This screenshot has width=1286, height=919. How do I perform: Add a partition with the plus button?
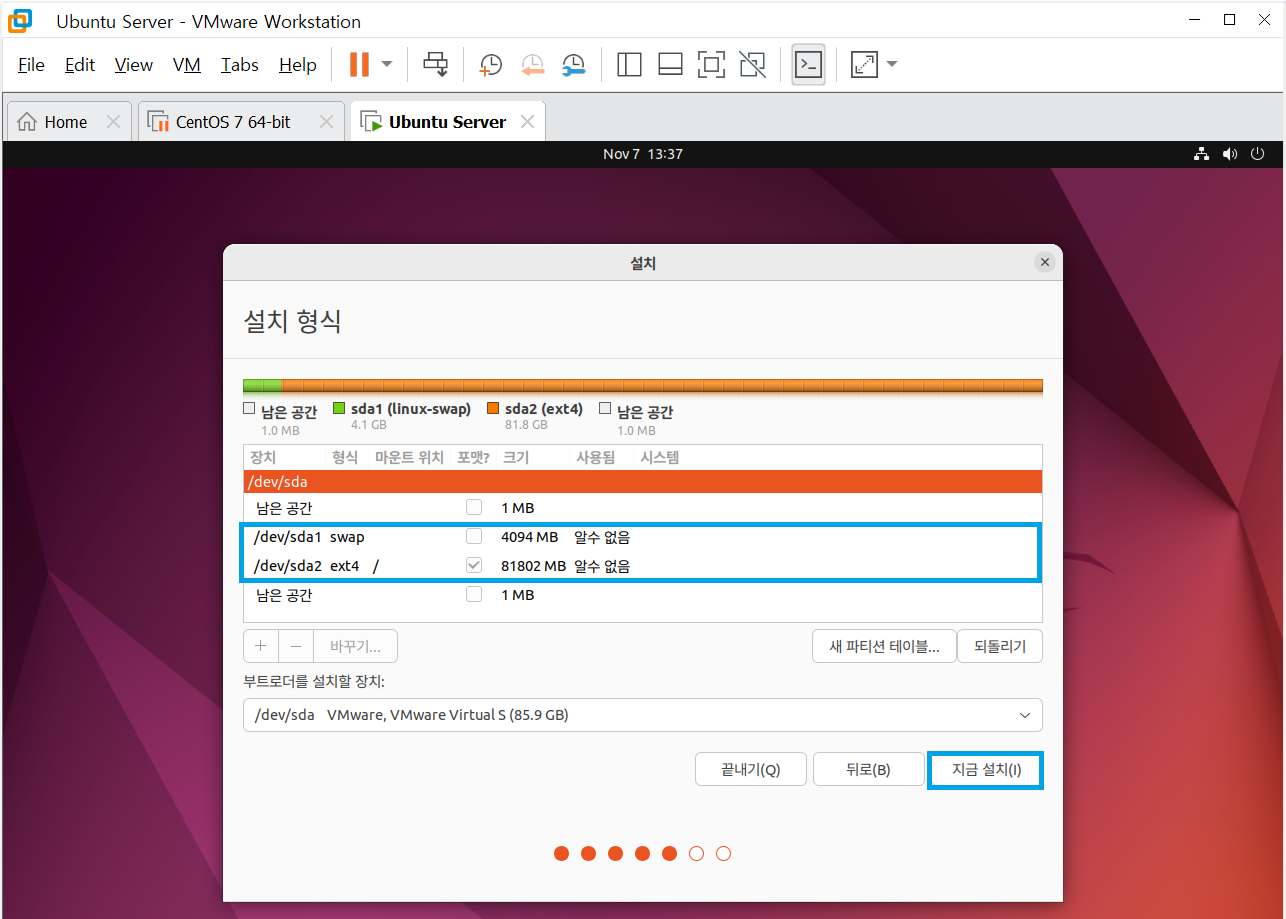(x=261, y=646)
